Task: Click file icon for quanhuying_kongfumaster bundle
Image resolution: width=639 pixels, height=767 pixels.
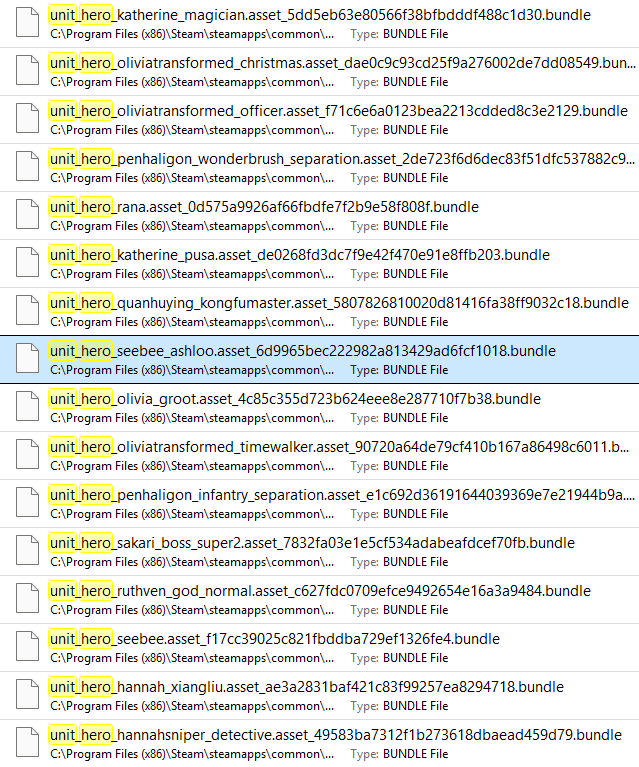Action: [x=27, y=310]
